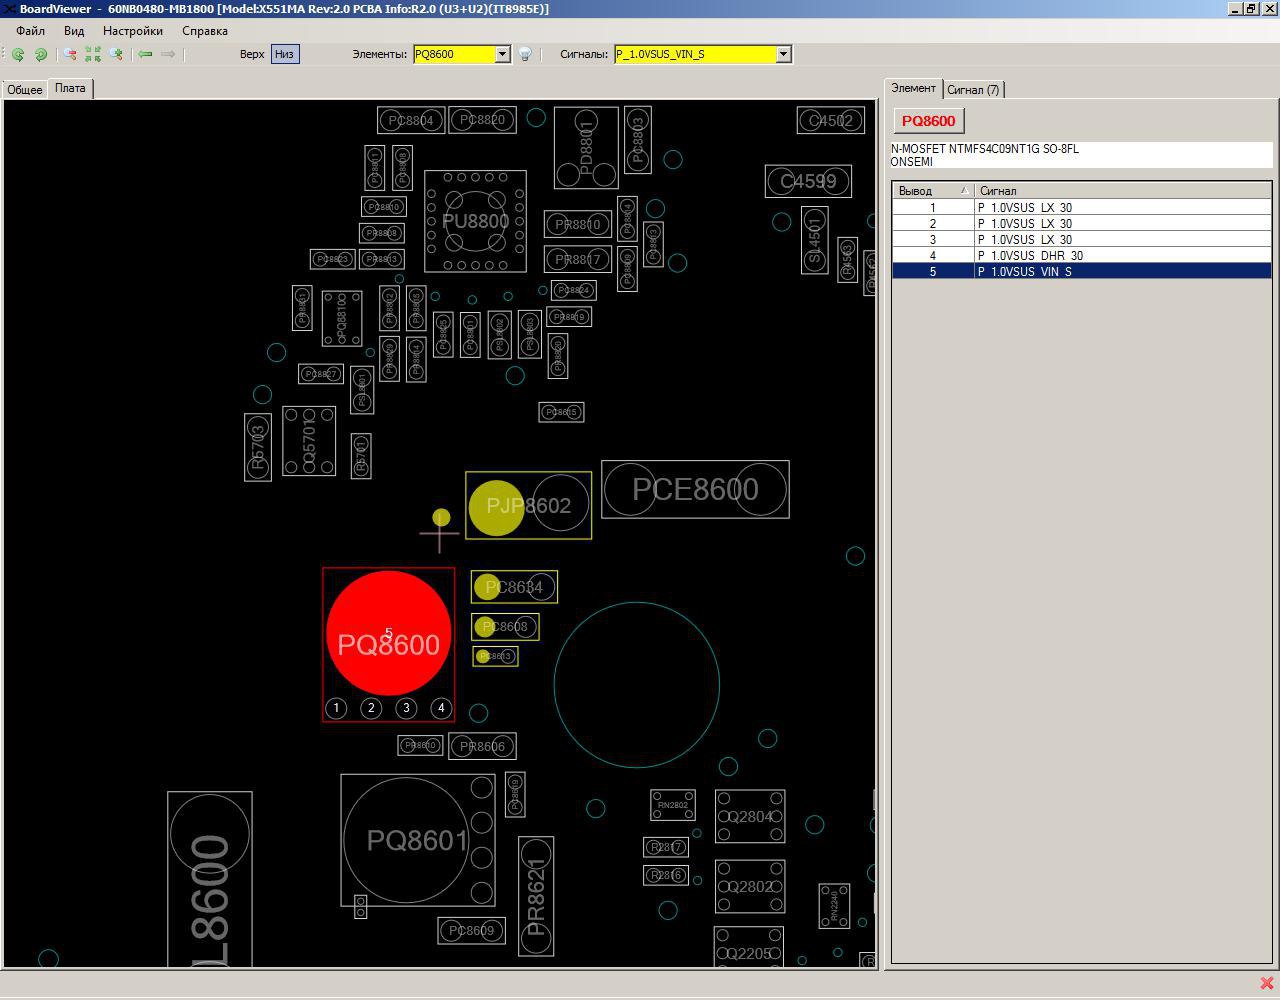Screen dimensions: 1280x1000
Task: Select component PR8810 on the board
Action: click(577, 224)
